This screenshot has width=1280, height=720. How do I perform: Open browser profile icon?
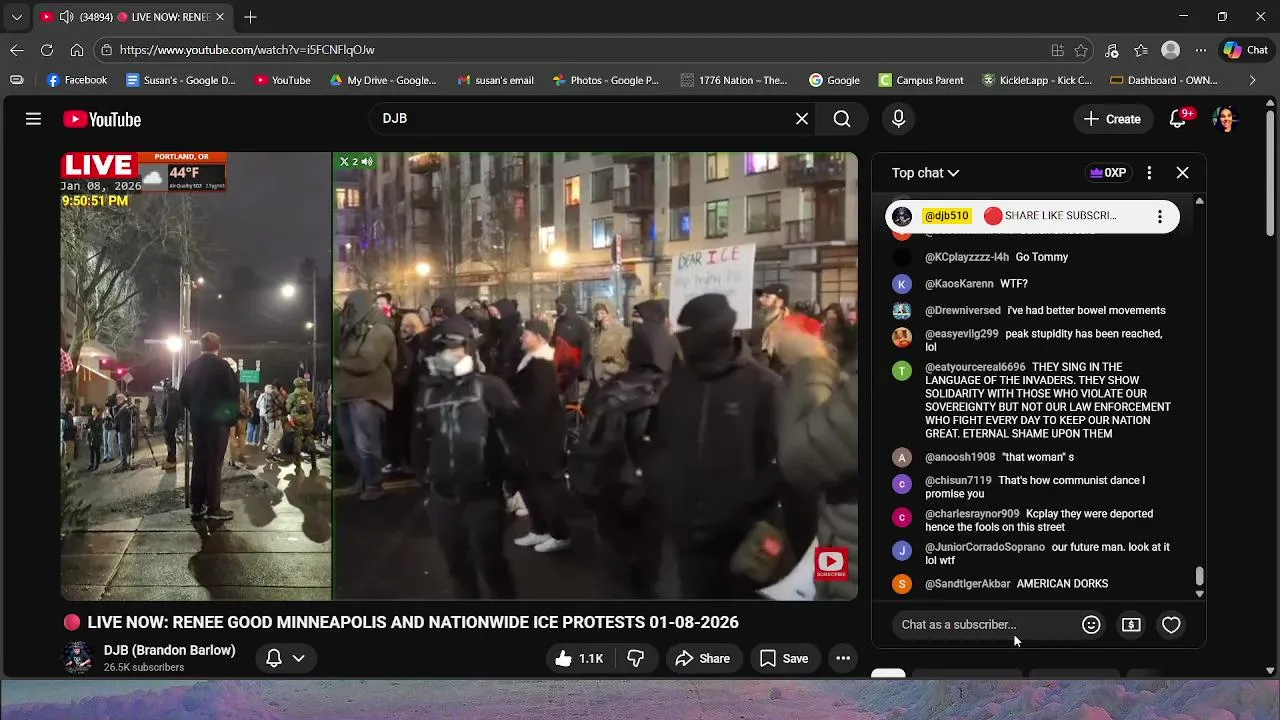click(1170, 50)
